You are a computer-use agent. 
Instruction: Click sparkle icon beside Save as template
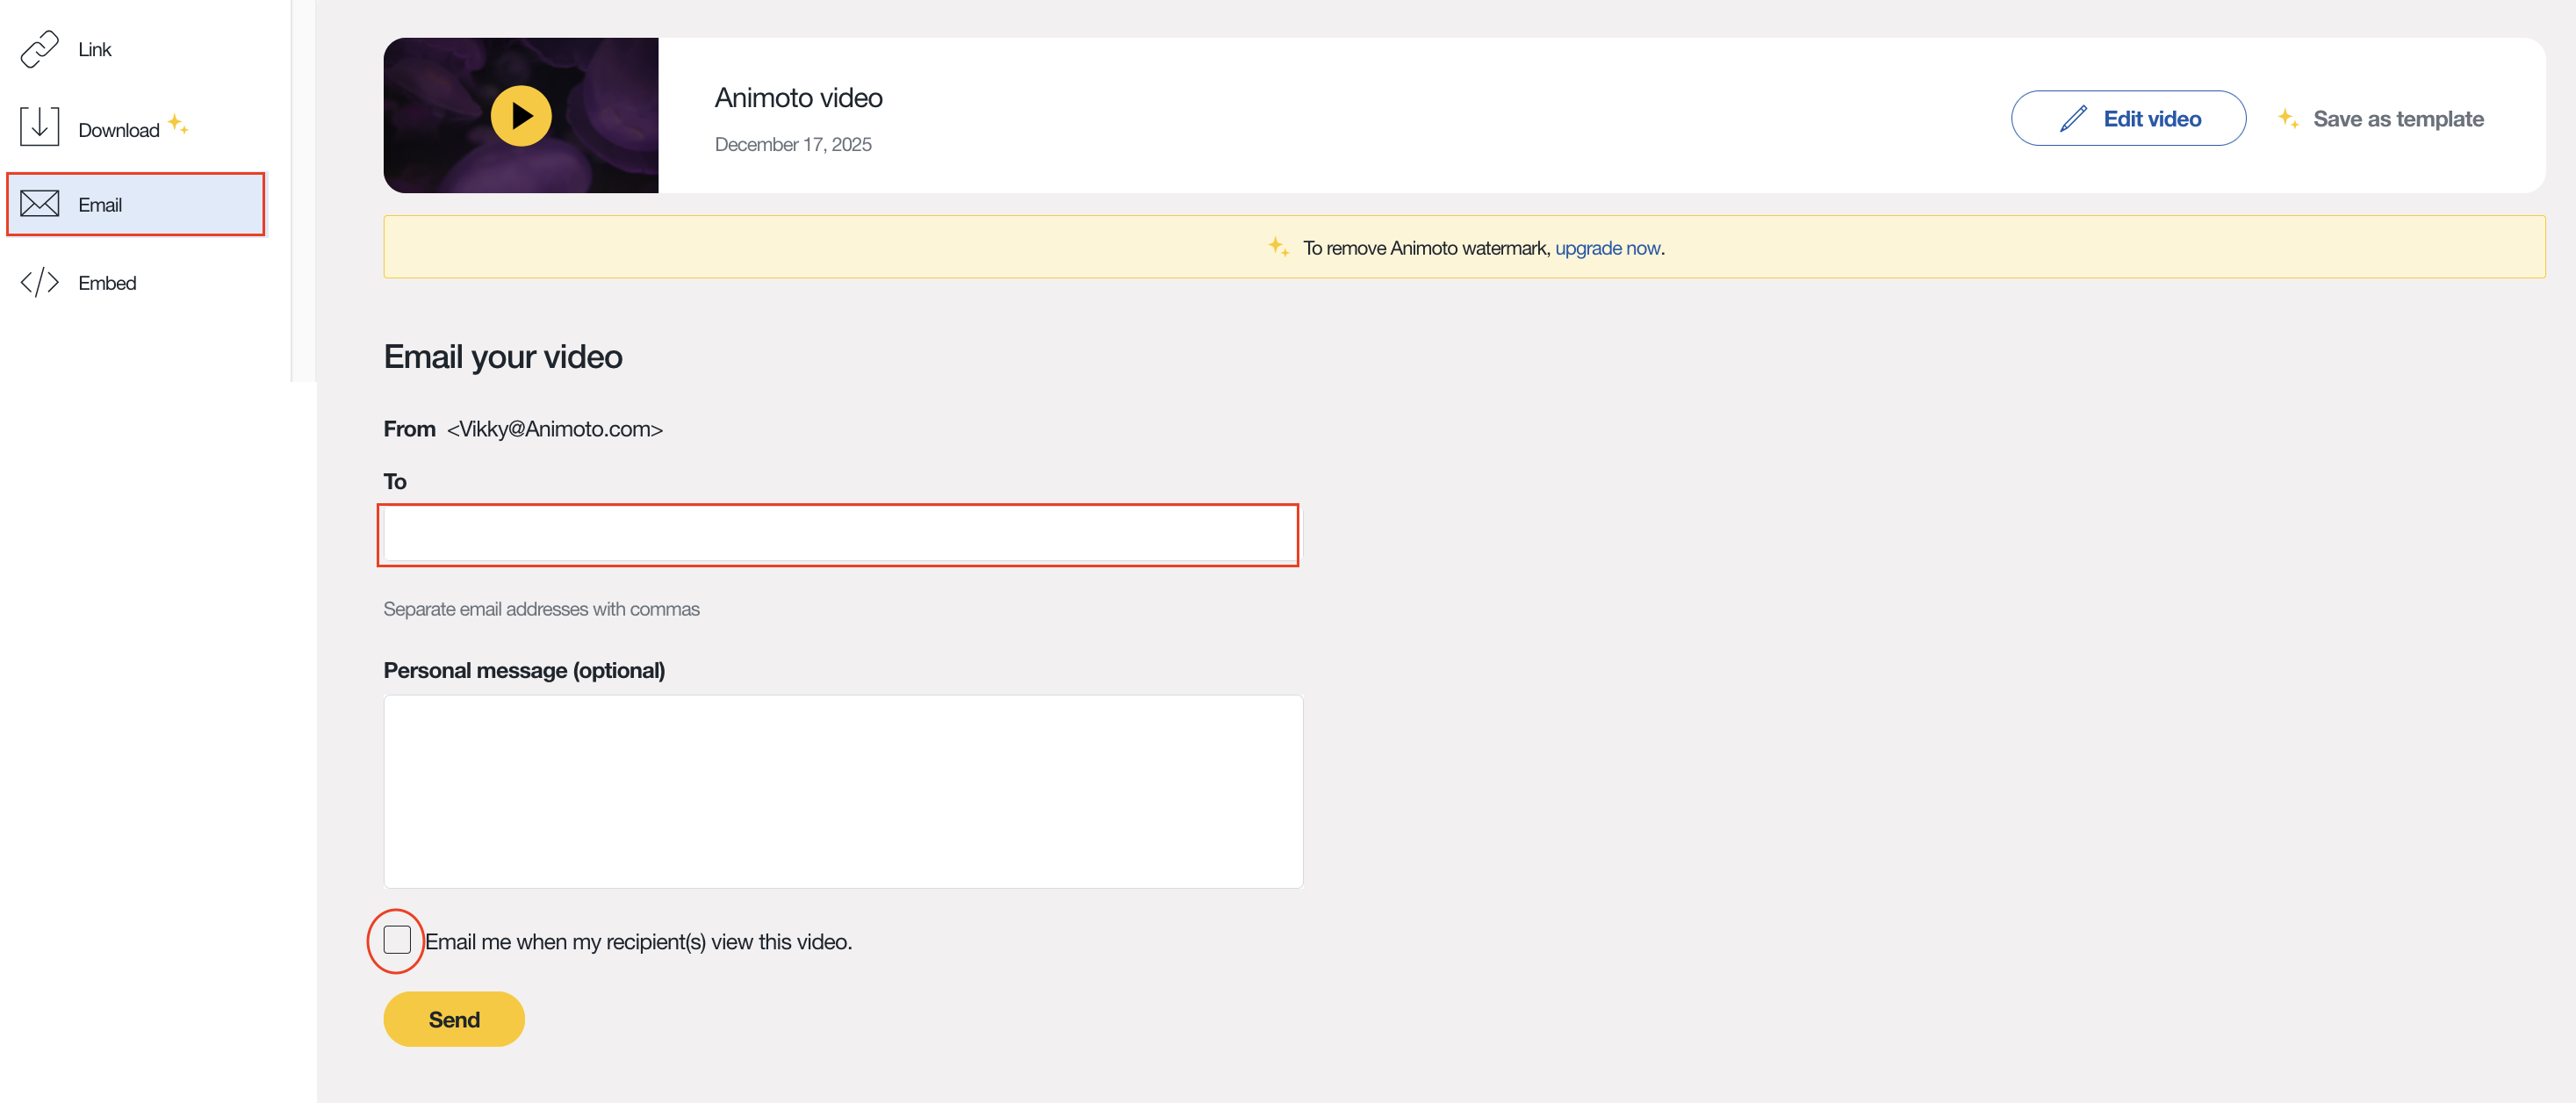(2287, 119)
